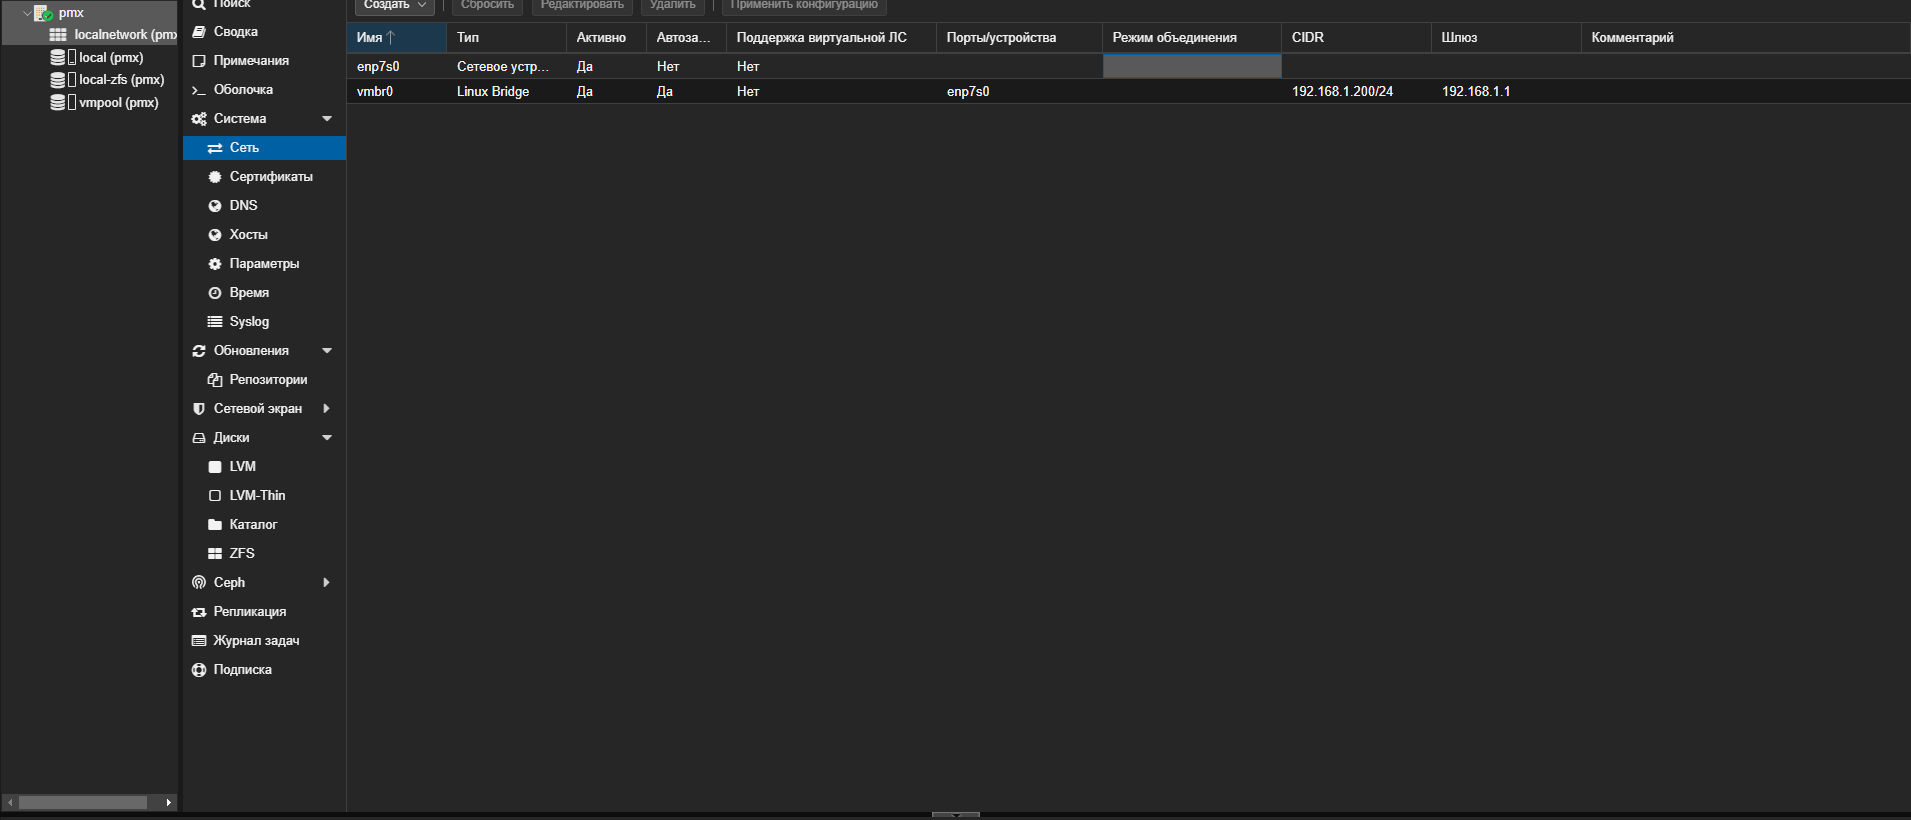The width and height of the screenshot is (1911, 820).
Task: Collapse the pmx node in tree
Action: pyautogui.click(x=27, y=13)
